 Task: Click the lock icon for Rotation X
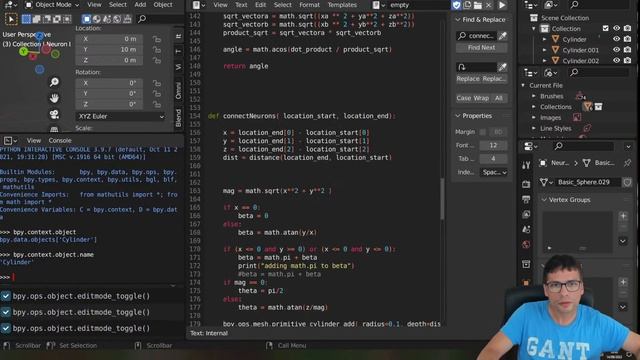(x=157, y=83)
